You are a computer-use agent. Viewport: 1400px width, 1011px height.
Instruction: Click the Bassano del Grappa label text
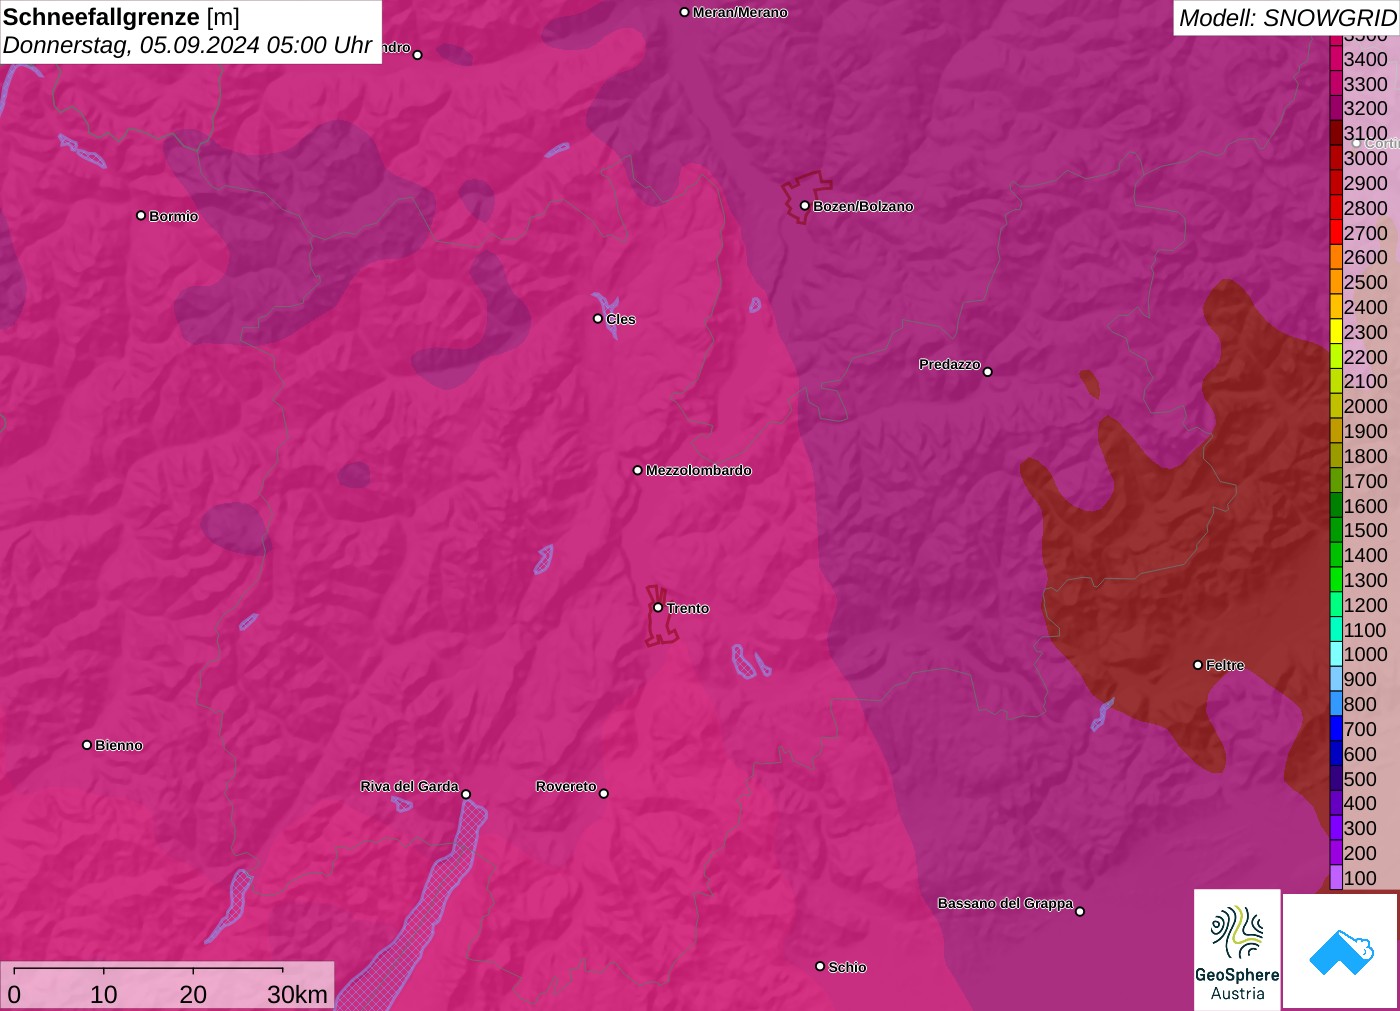pos(1005,903)
